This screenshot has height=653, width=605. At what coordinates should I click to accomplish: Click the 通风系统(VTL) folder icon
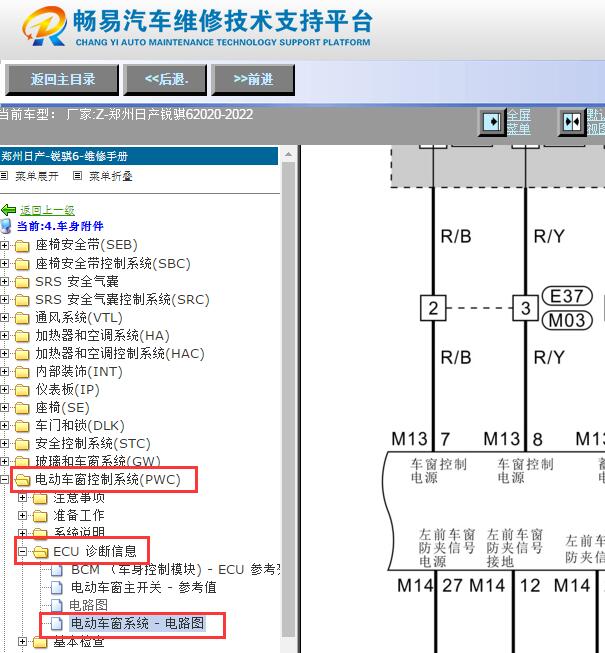[x=22, y=318]
